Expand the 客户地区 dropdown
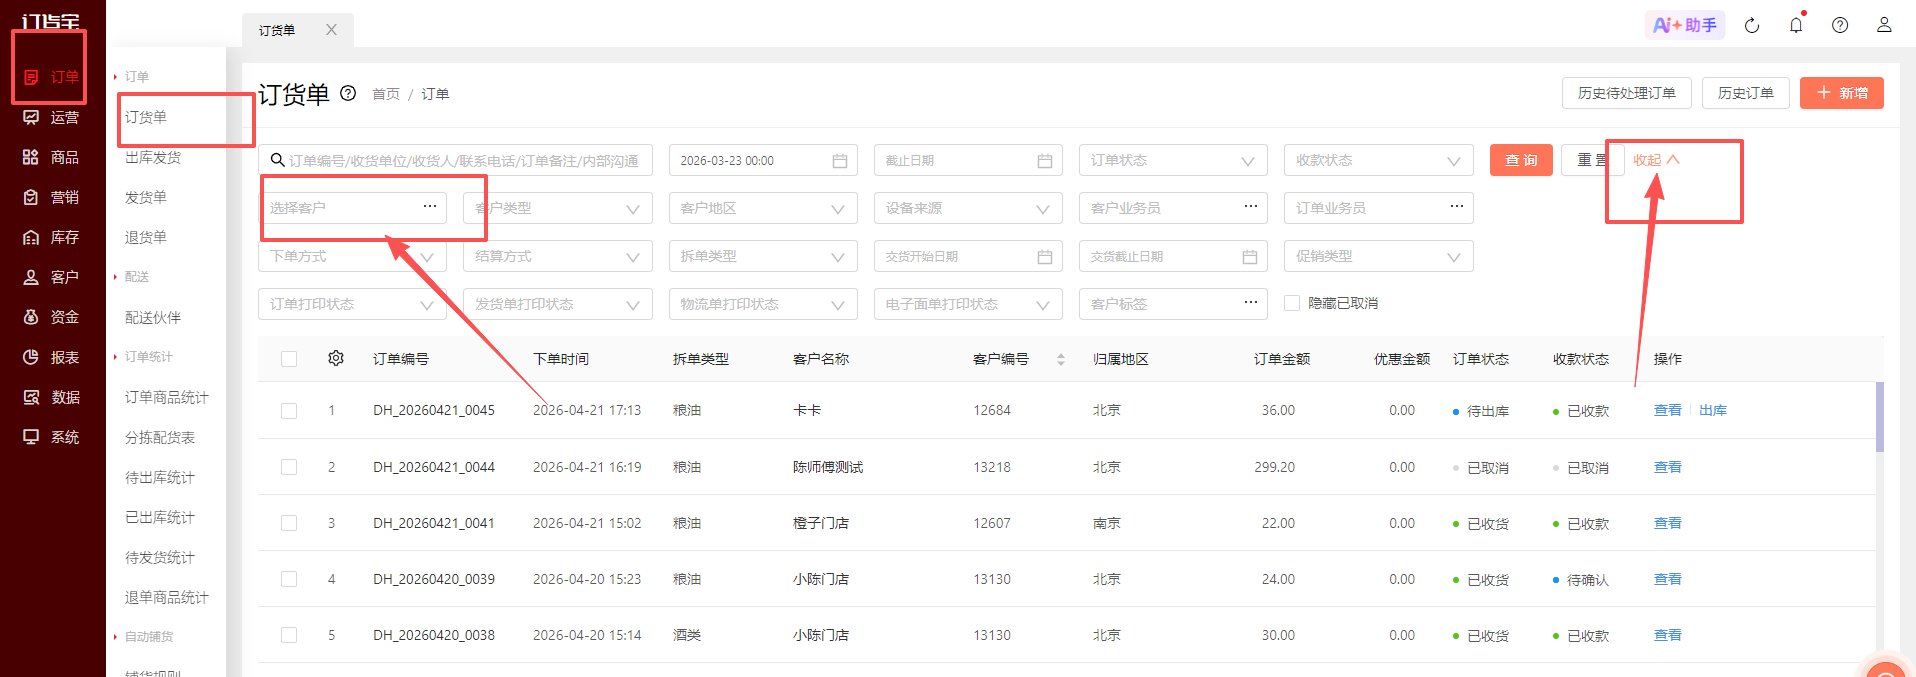The width and height of the screenshot is (1916, 677). [x=763, y=208]
